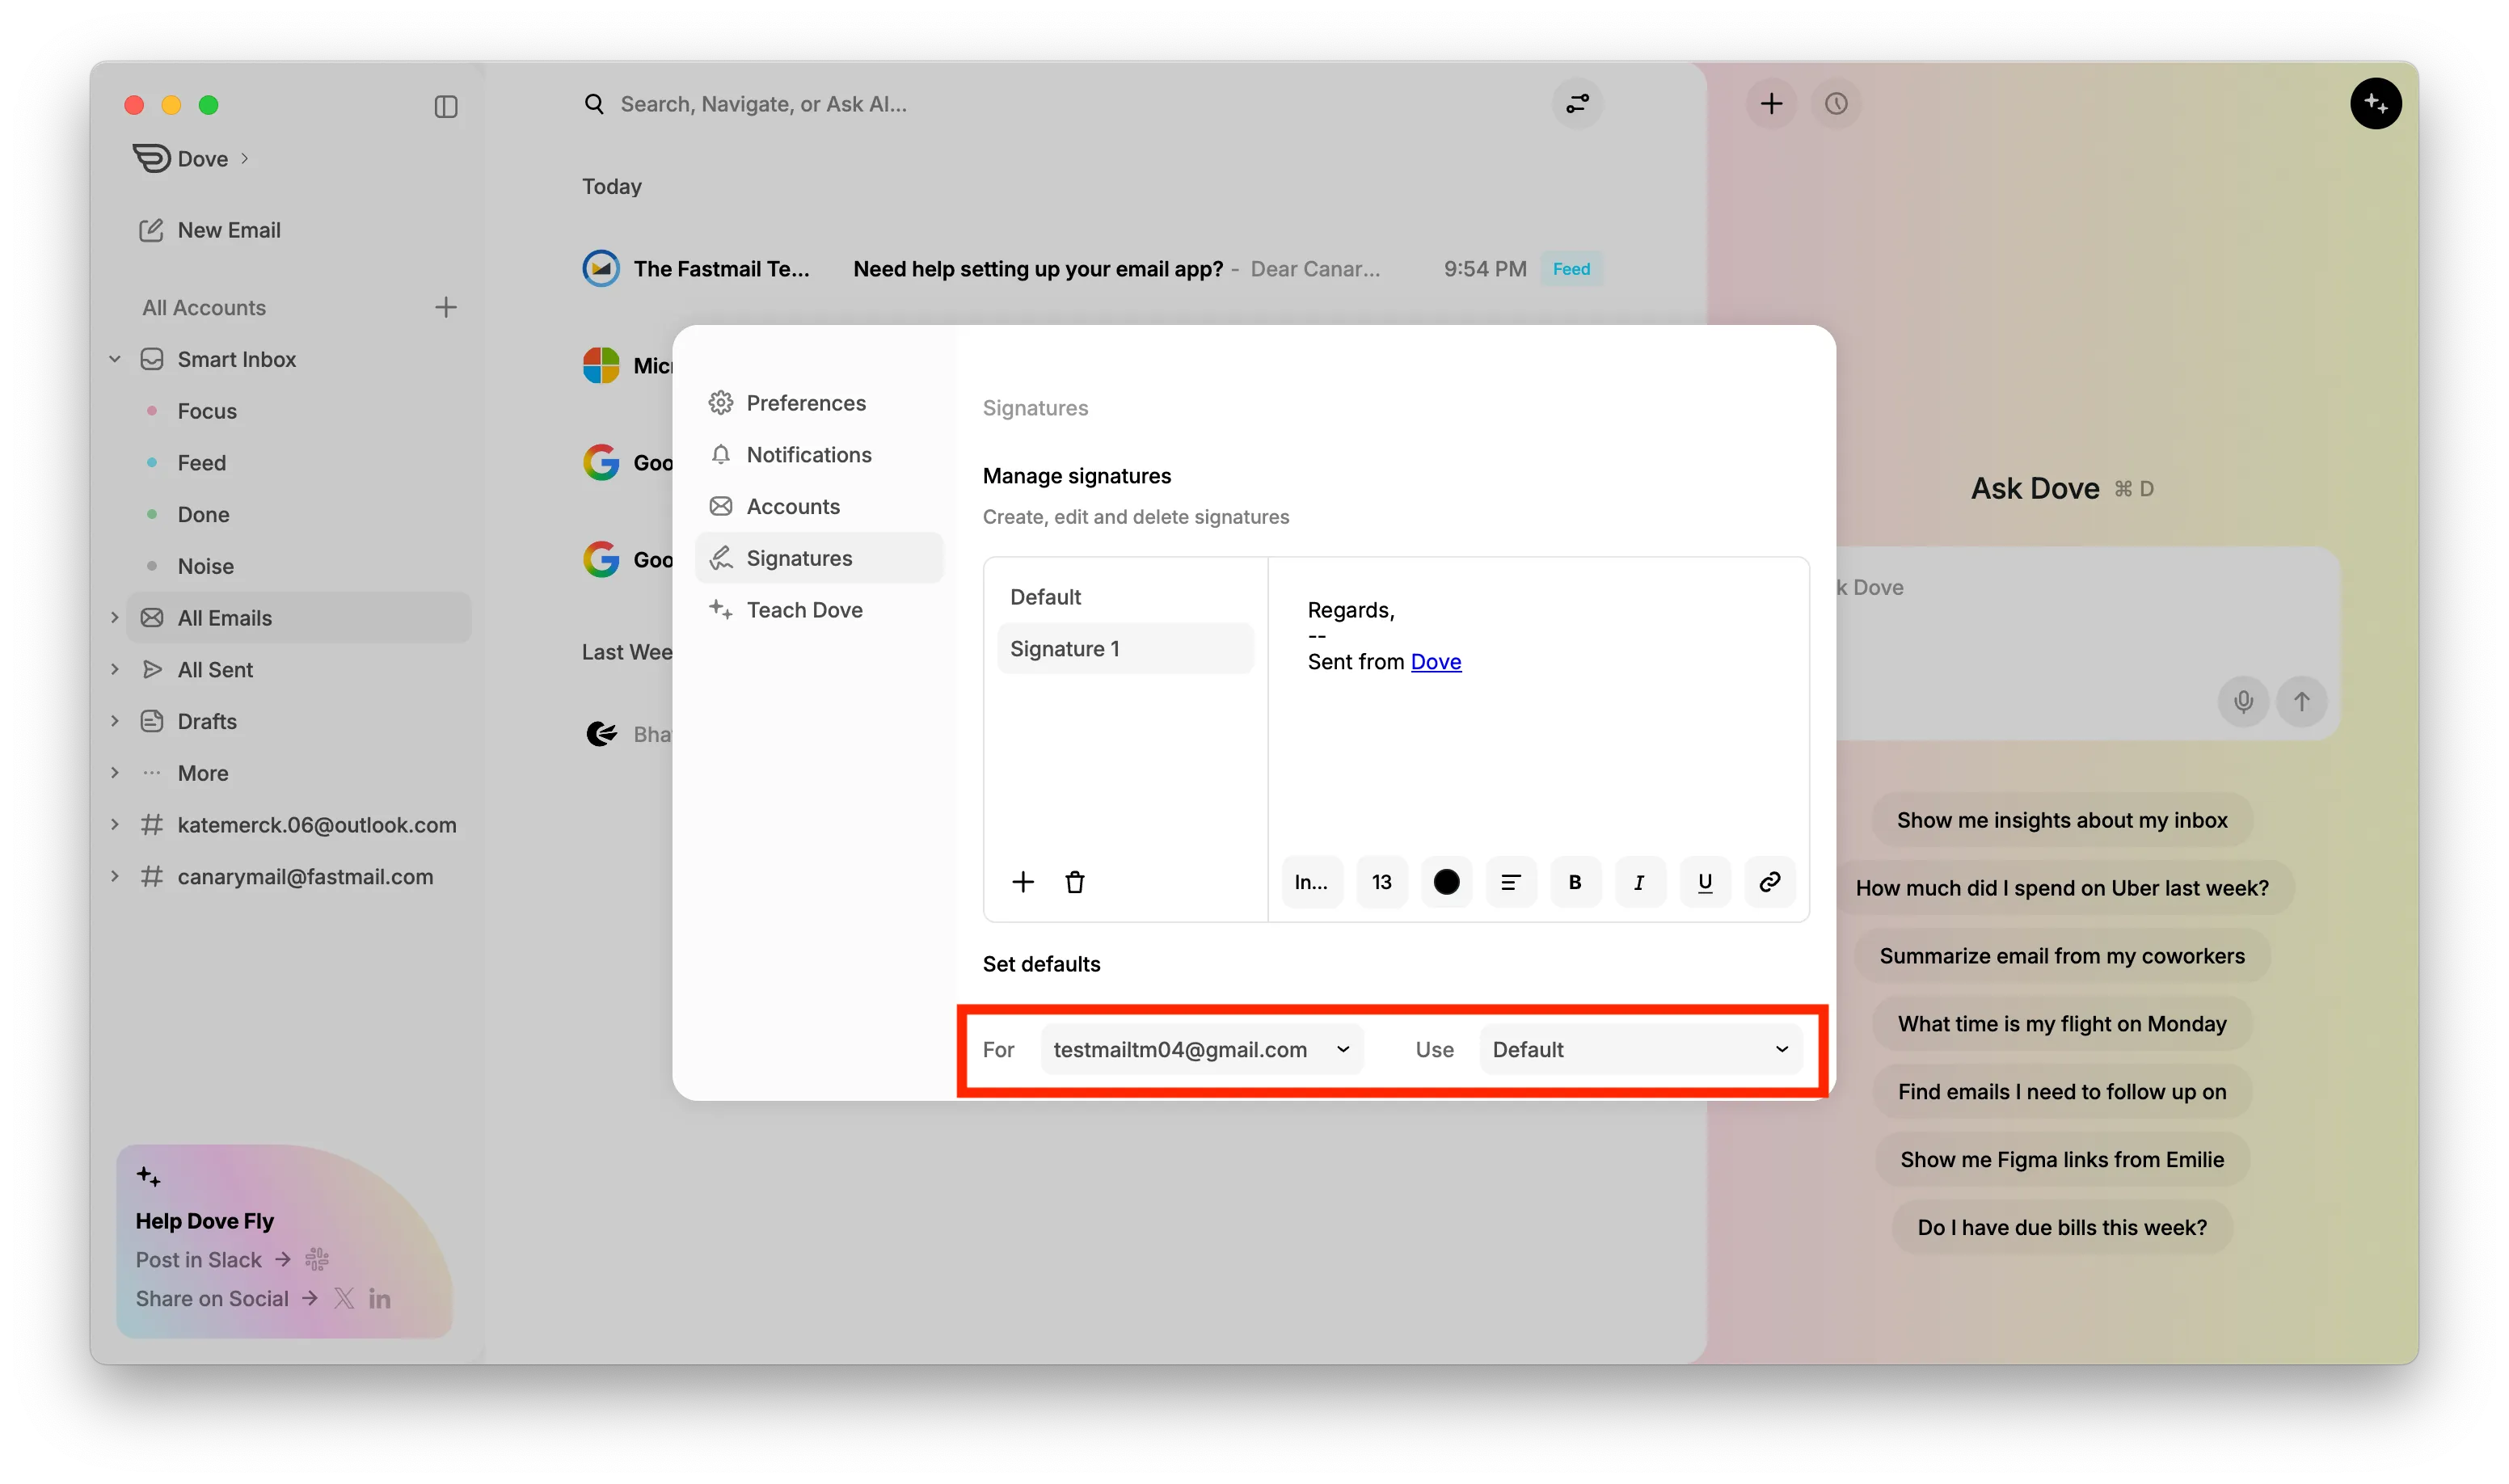Image resolution: width=2509 pixels, height=1484 pixels.
Task: Open the Accounts settings section
Action: point(793,506)
